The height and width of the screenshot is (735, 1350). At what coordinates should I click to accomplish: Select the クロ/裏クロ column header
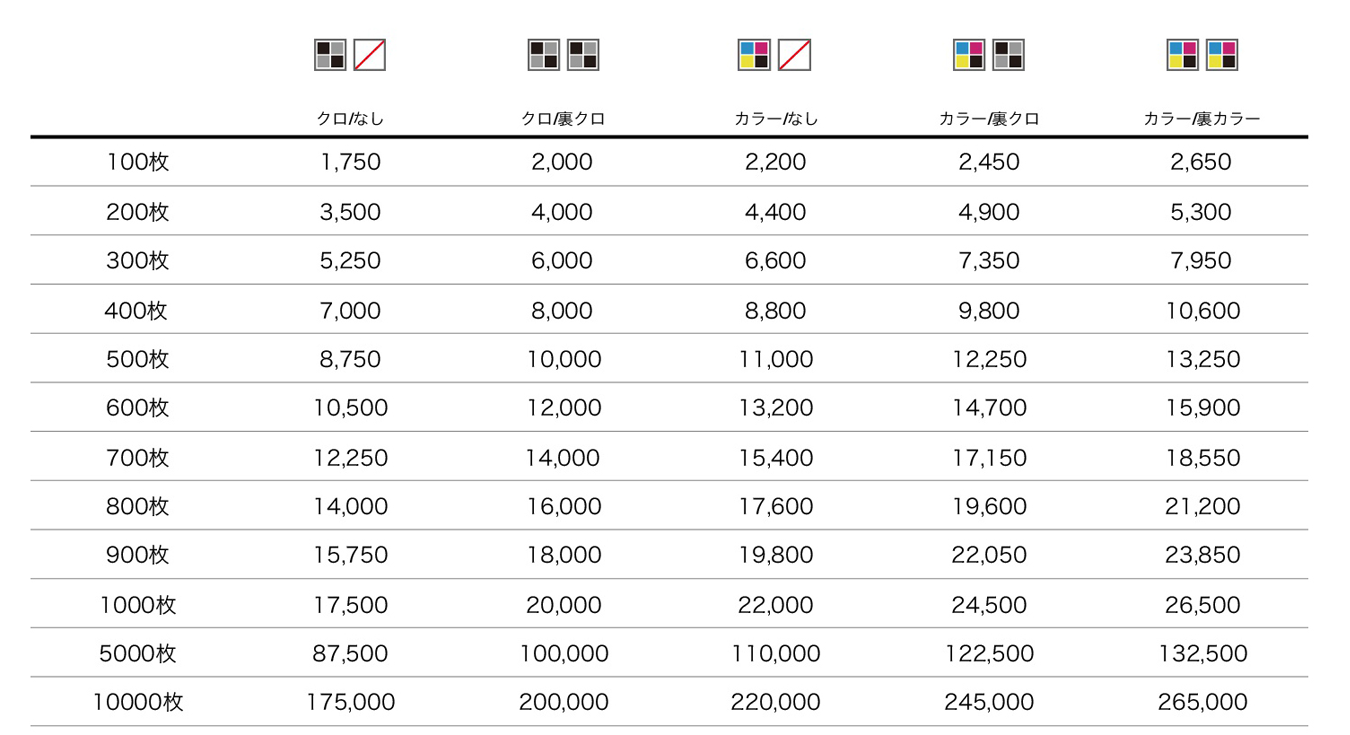[563, 119]
